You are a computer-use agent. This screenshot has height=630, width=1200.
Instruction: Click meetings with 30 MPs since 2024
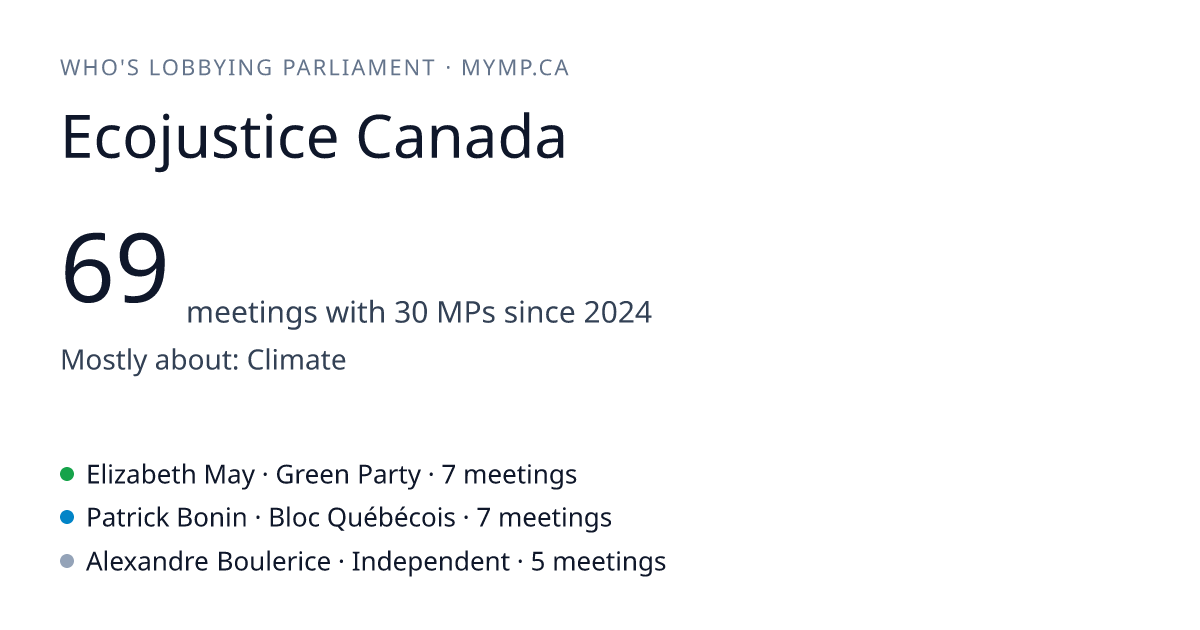point(419,313)
